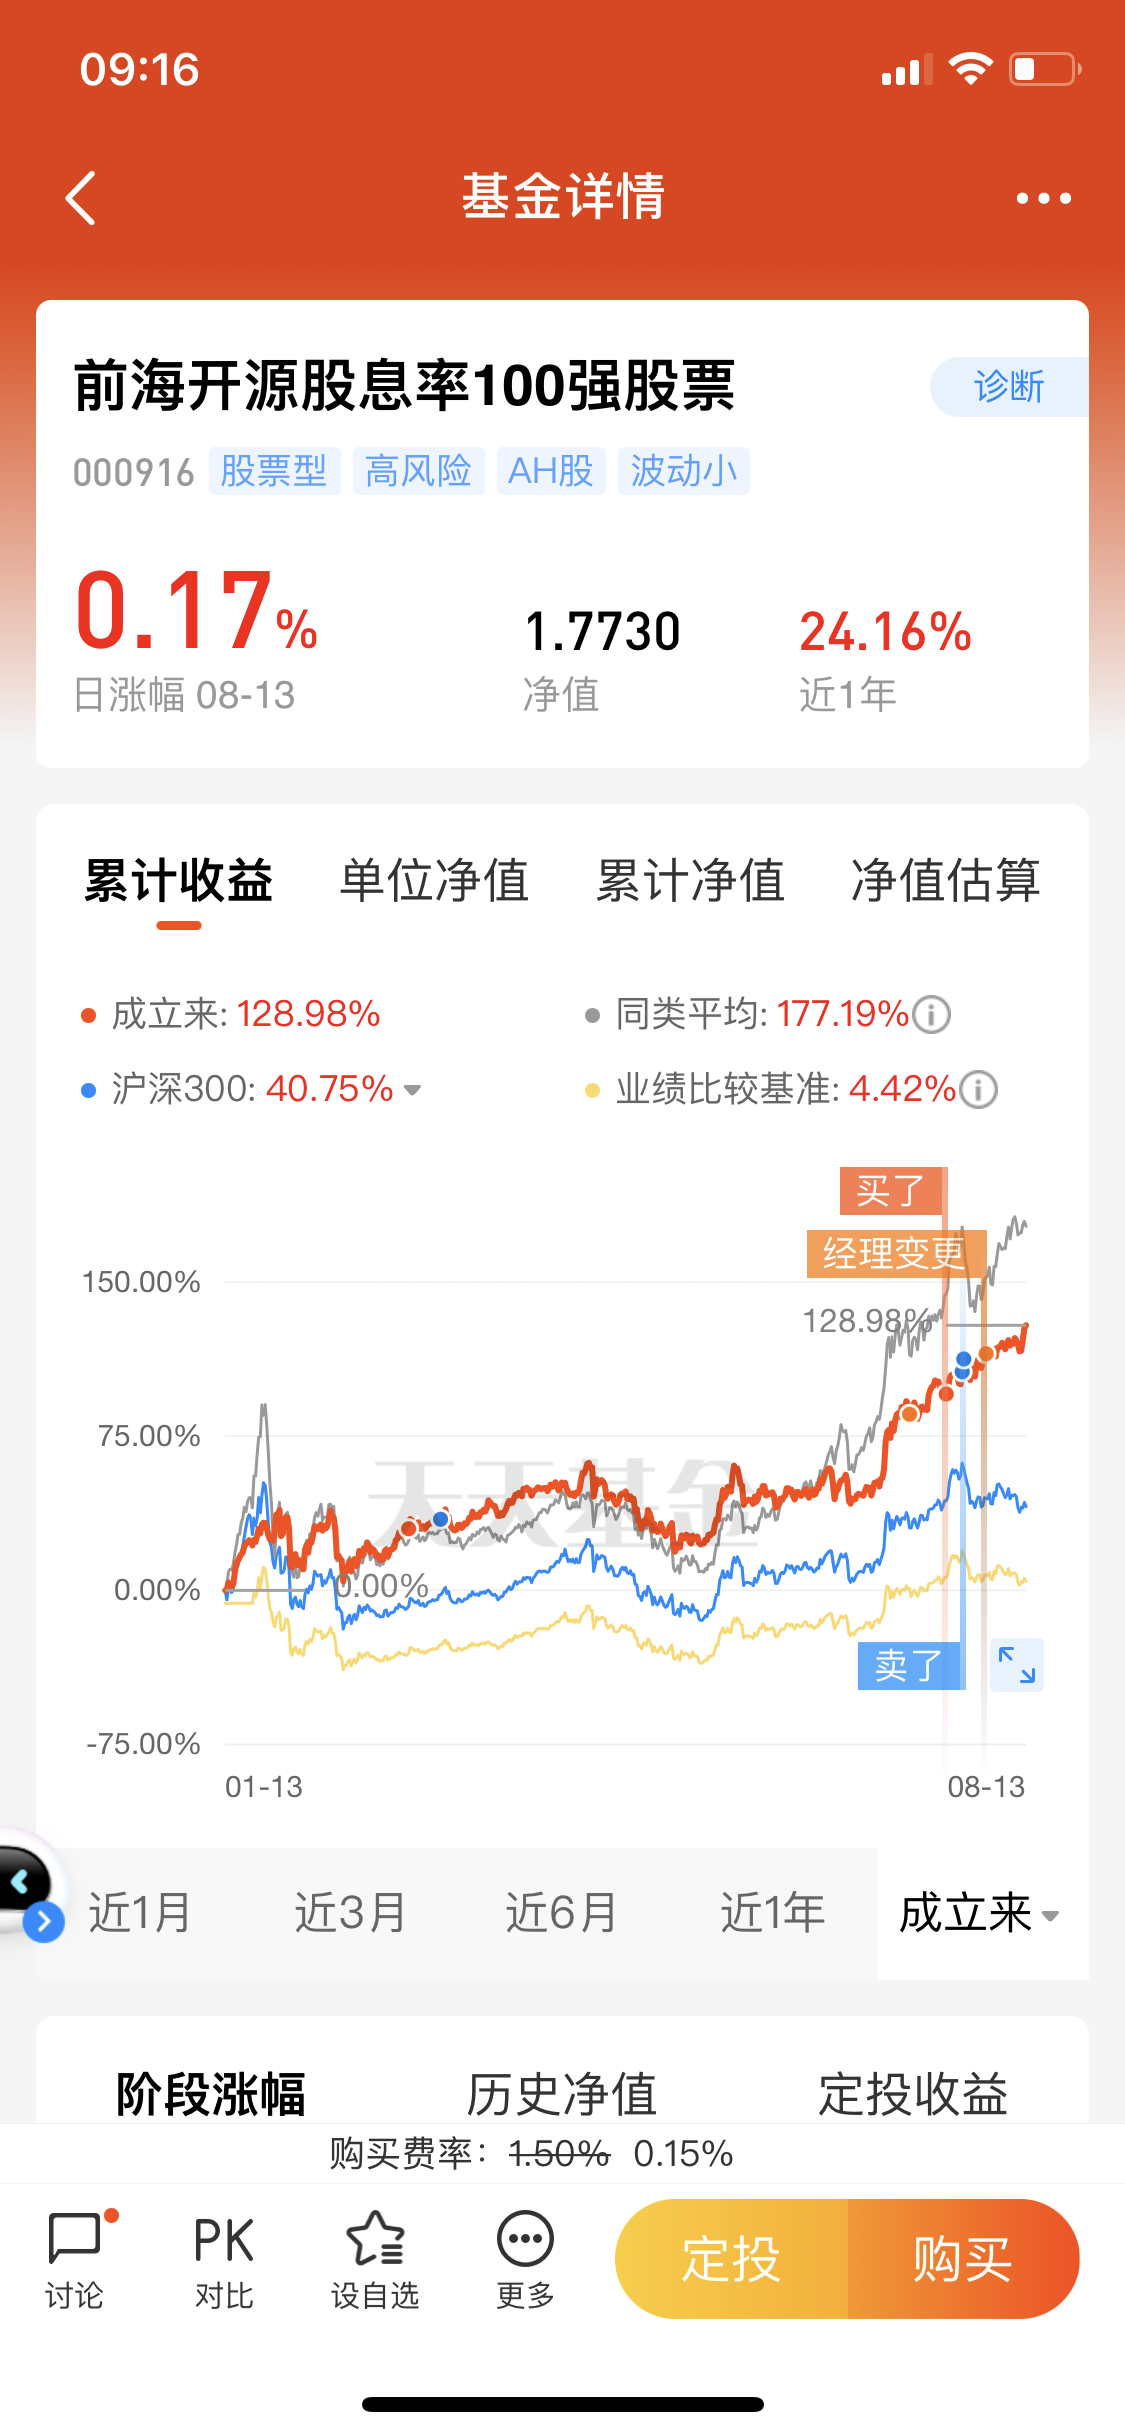Expand chart to fullscreen icon
Image resolution: width=1125 pixels, height=2436 pixels.
[1016, 1665]
